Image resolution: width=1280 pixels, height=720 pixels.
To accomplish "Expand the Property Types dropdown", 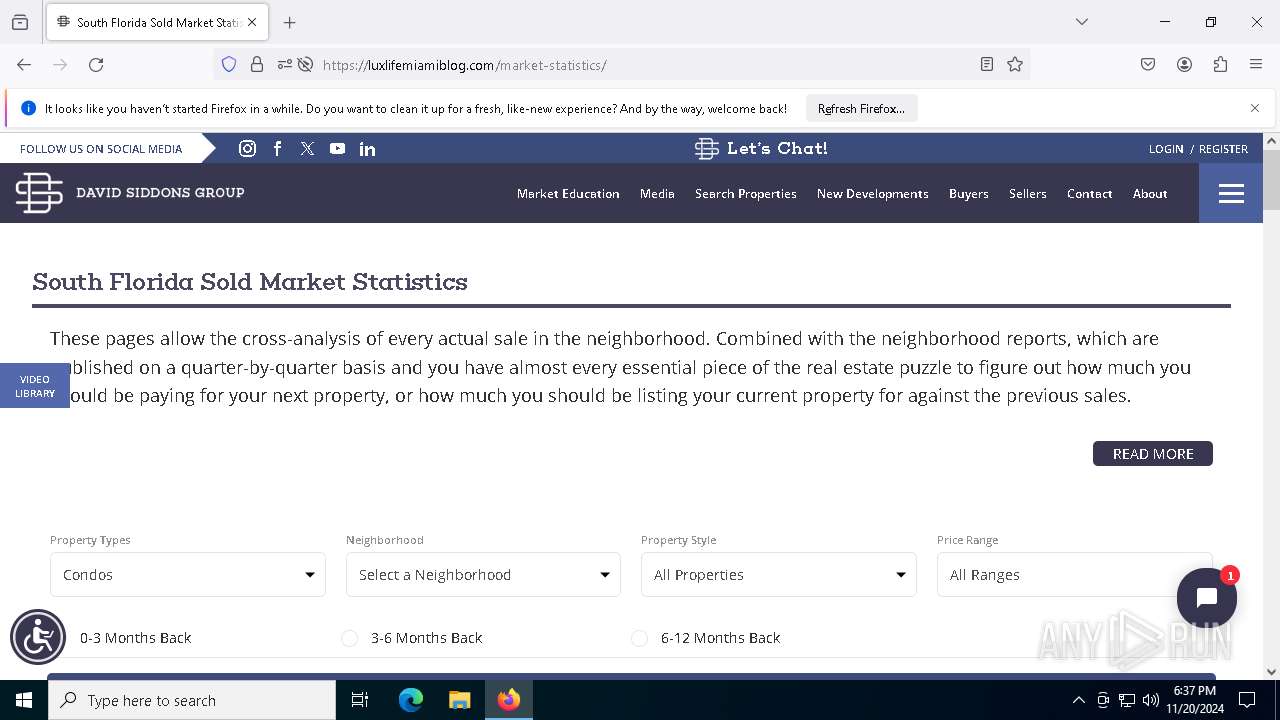I will (x=188, y=575).
